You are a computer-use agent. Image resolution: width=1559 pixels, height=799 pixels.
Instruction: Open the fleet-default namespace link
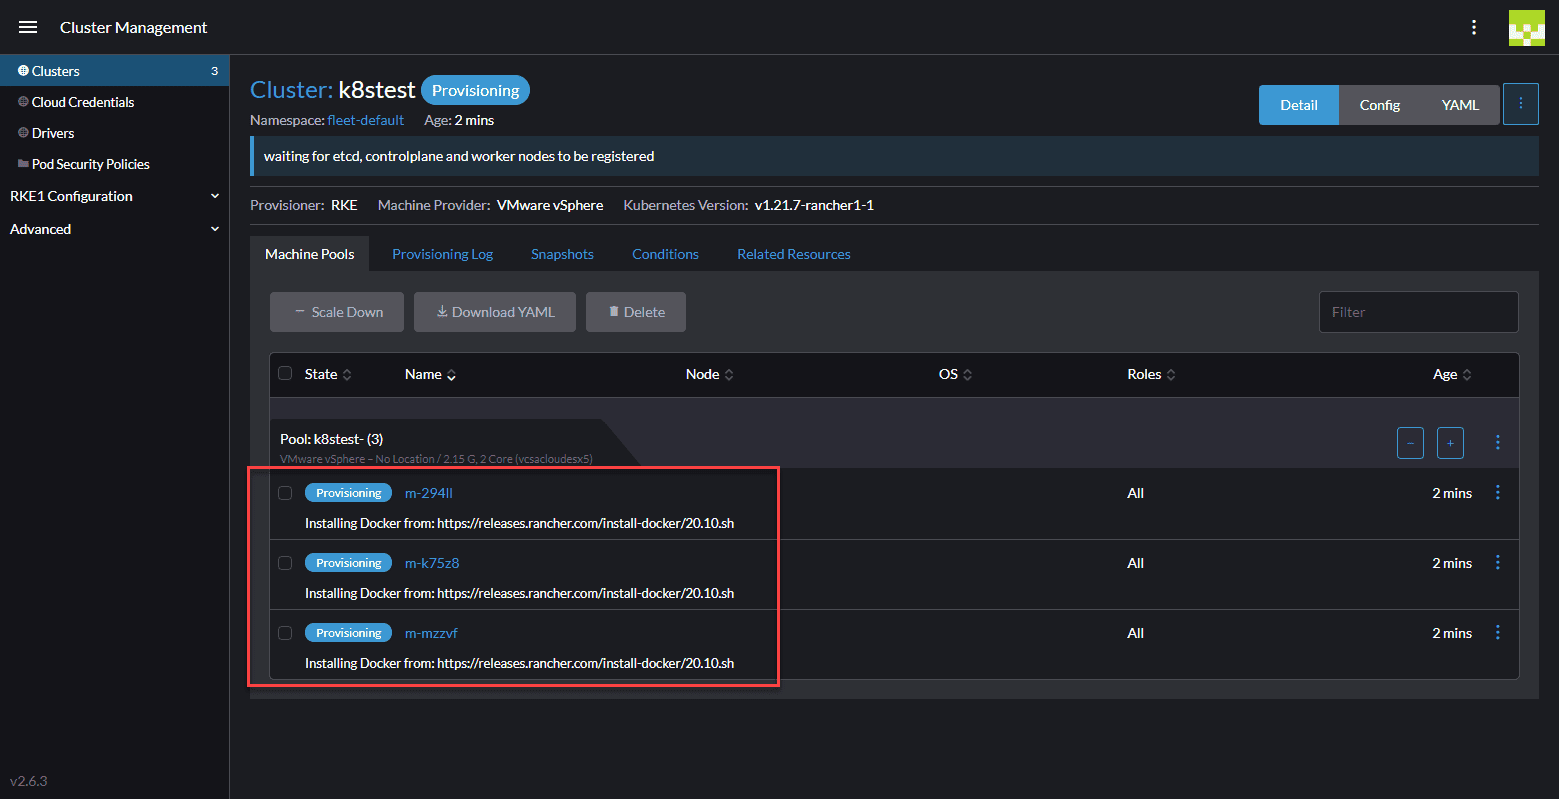point(365,120)
